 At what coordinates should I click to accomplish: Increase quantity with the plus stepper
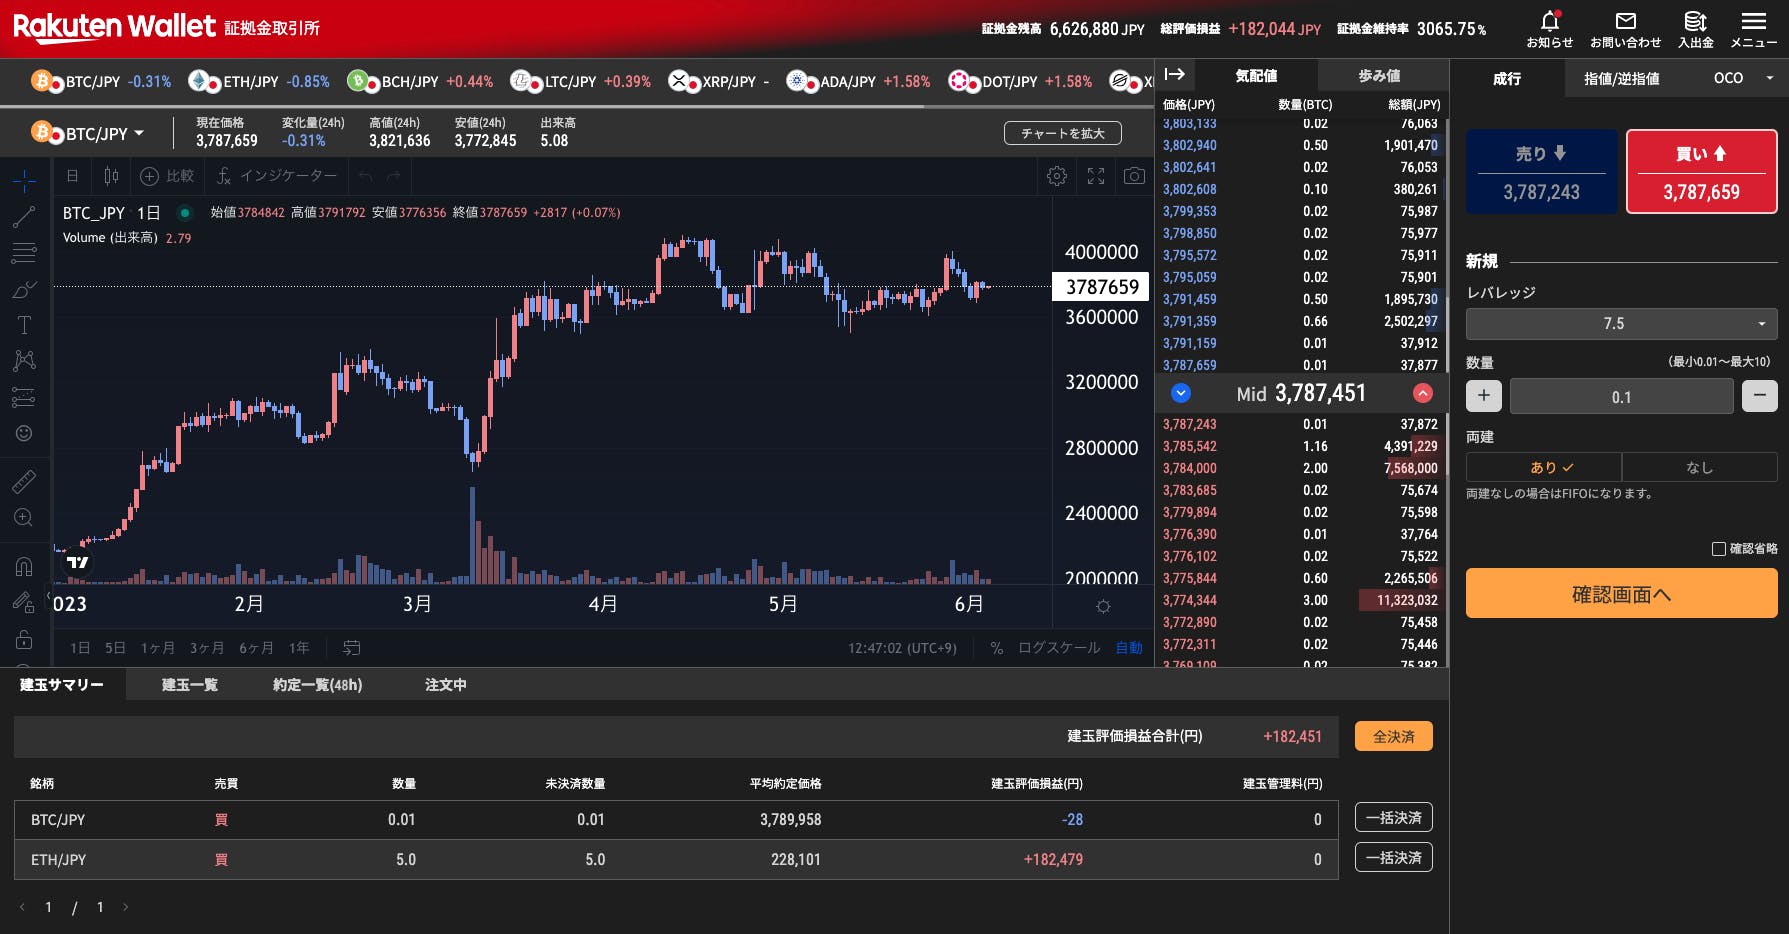click(x=1483, y=396)
